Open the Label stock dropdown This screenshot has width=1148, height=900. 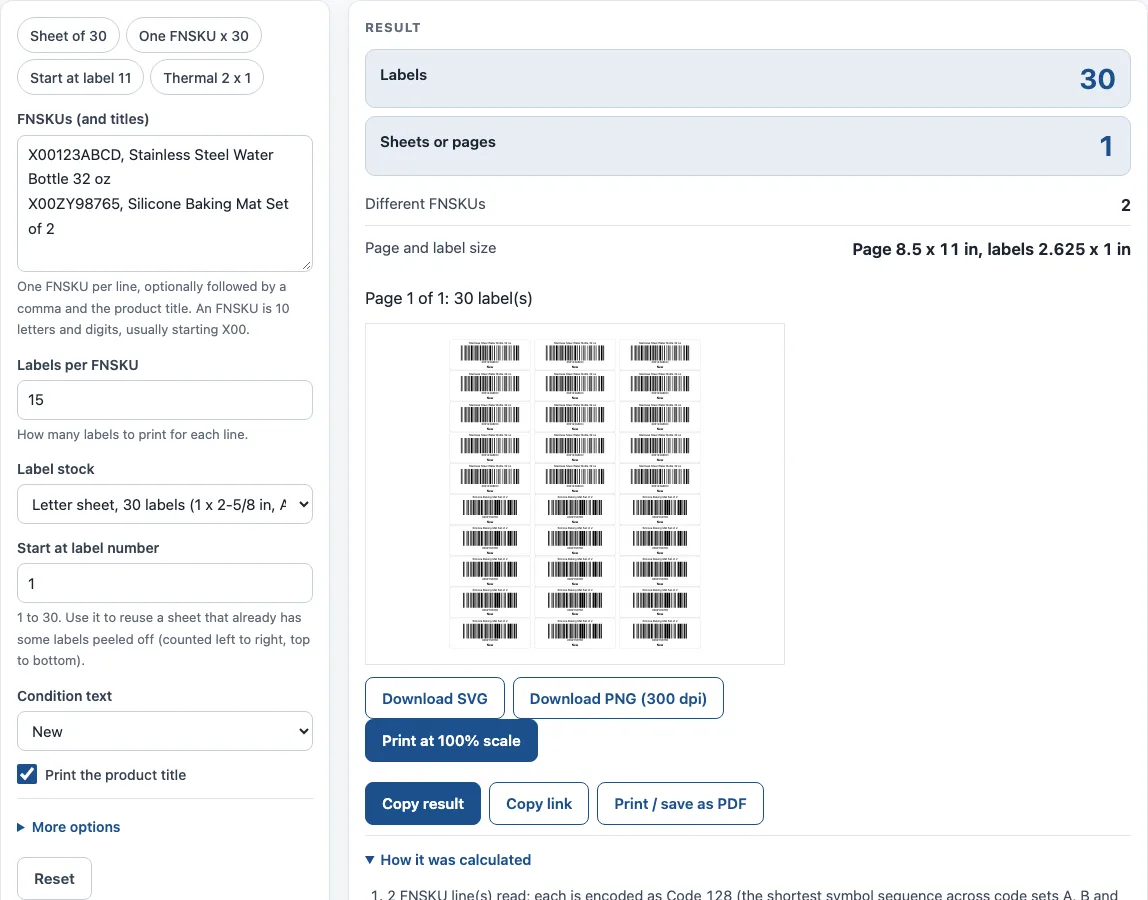(165, 505)
